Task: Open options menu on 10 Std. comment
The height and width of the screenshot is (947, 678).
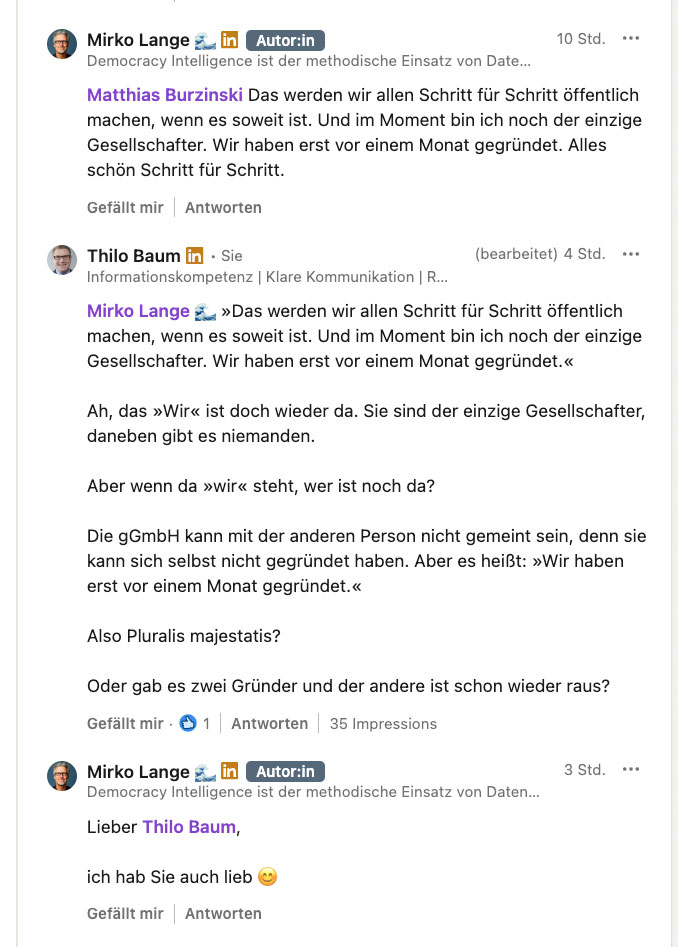Action: (x=630, y=39)
